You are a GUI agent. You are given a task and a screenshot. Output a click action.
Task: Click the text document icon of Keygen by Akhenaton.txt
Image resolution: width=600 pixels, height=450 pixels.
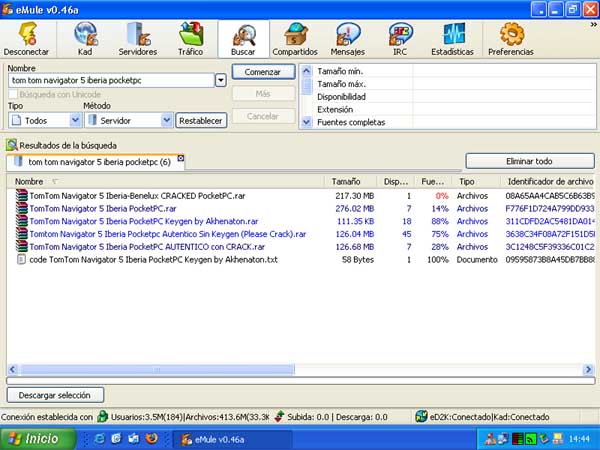point(22,259)
